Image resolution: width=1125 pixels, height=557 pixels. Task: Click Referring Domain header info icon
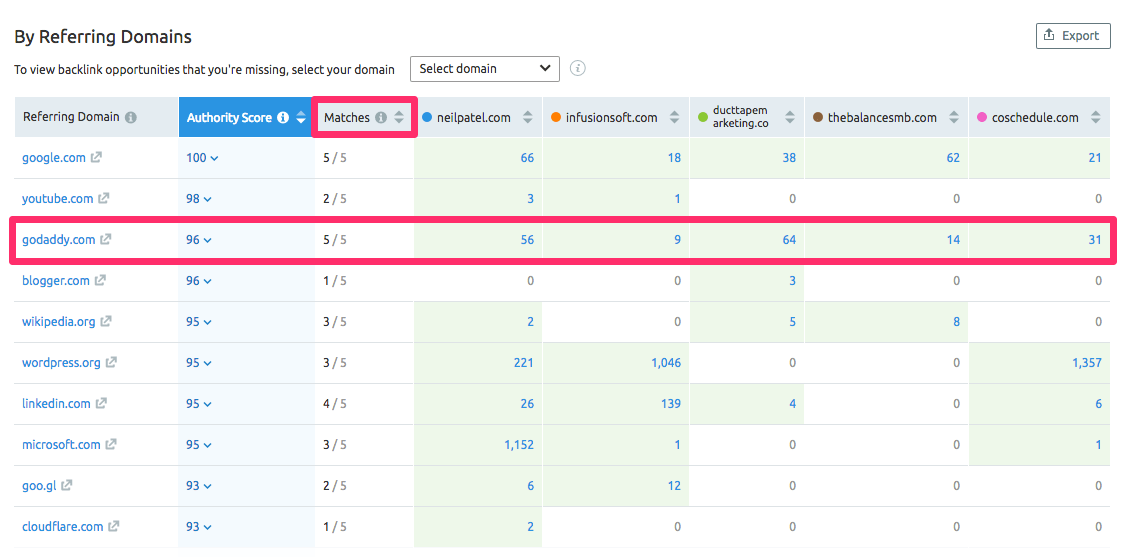point(131,118)
